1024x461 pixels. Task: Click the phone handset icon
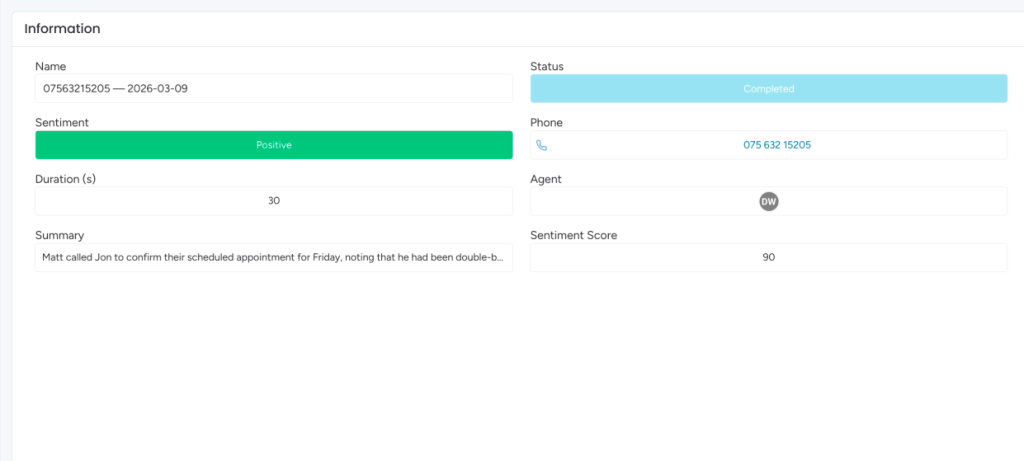541,145
